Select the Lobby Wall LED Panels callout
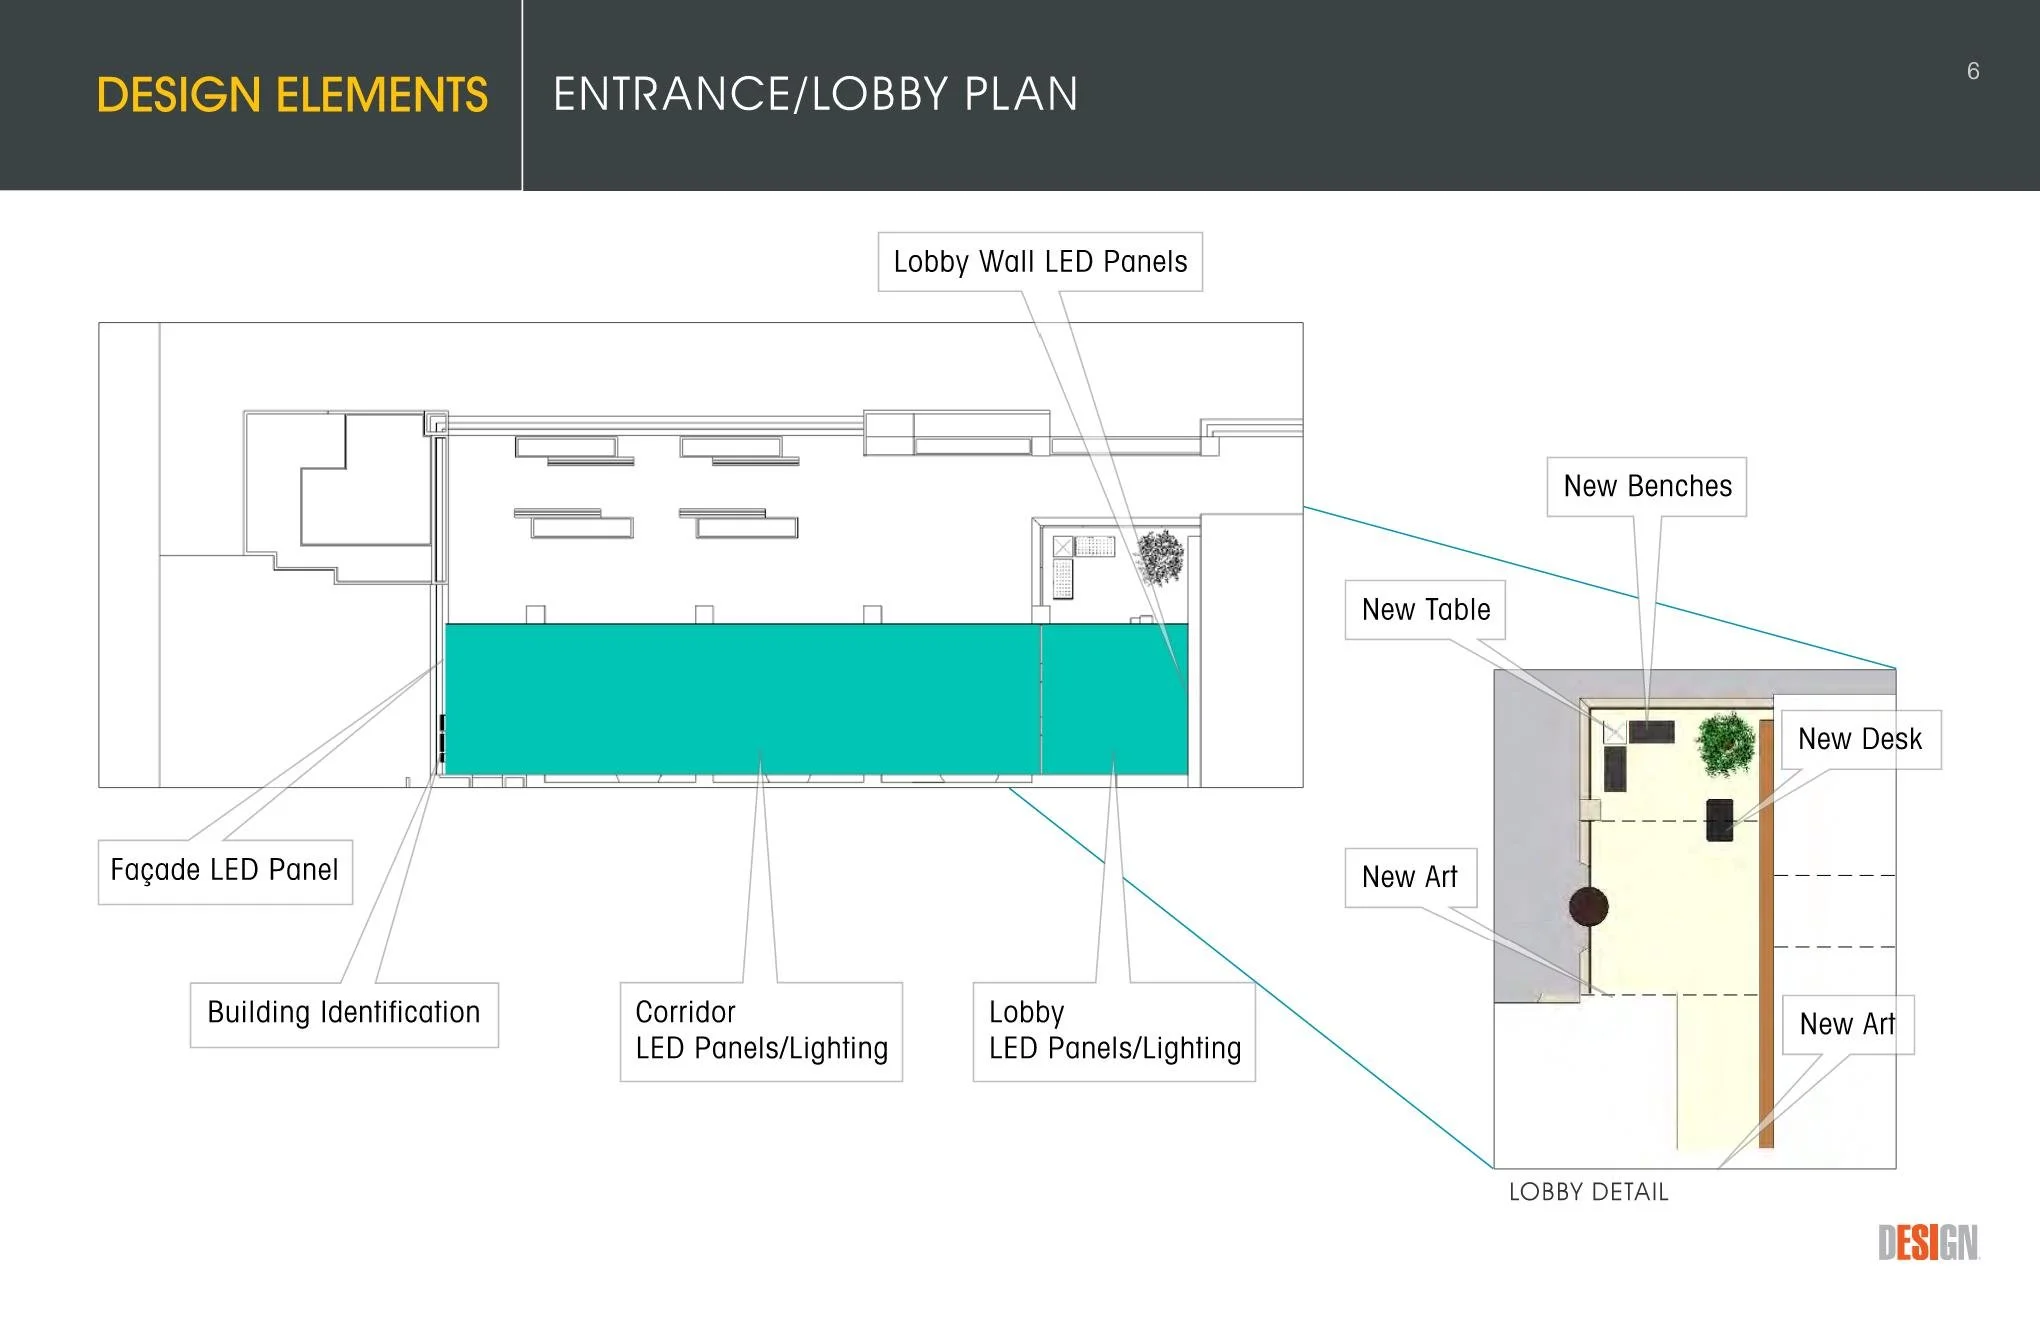 pyautogui.click(x=1037, y=261)
